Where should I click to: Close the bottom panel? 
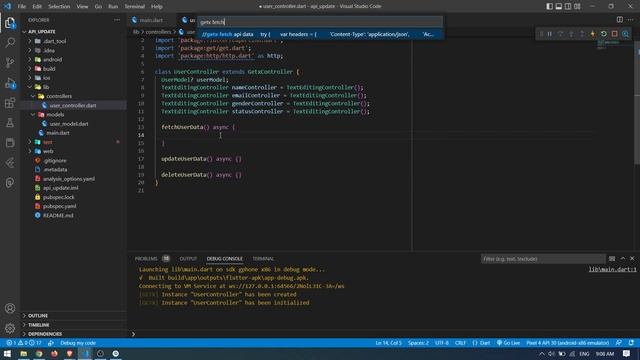pos(632,259)
